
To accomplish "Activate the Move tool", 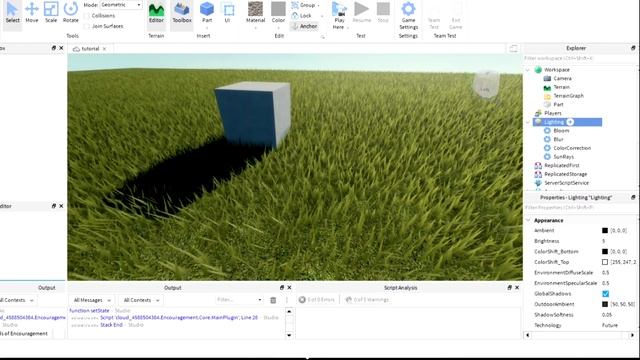I will pyautogui.click(x=31, y=13).
